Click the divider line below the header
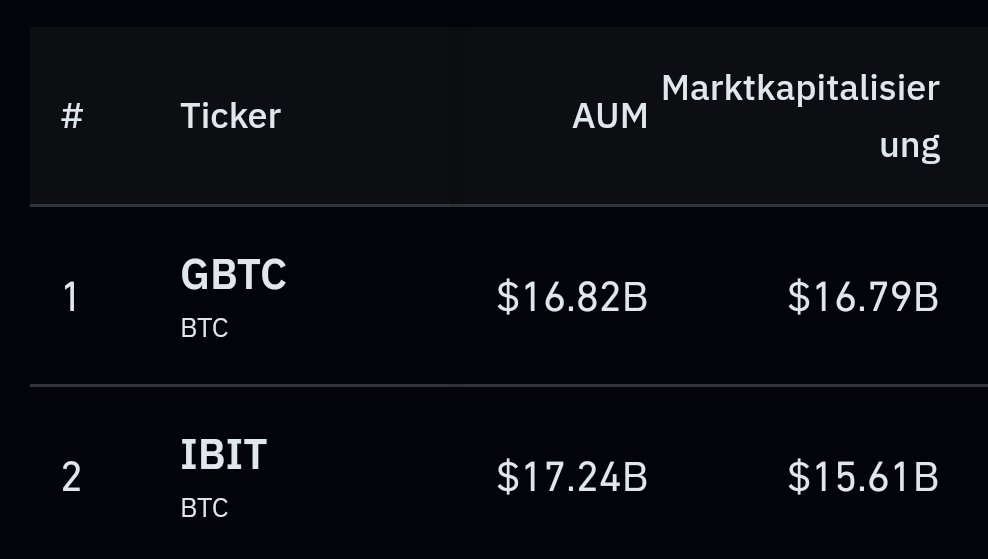Screen dimensions: 988x559 point(500,205)
